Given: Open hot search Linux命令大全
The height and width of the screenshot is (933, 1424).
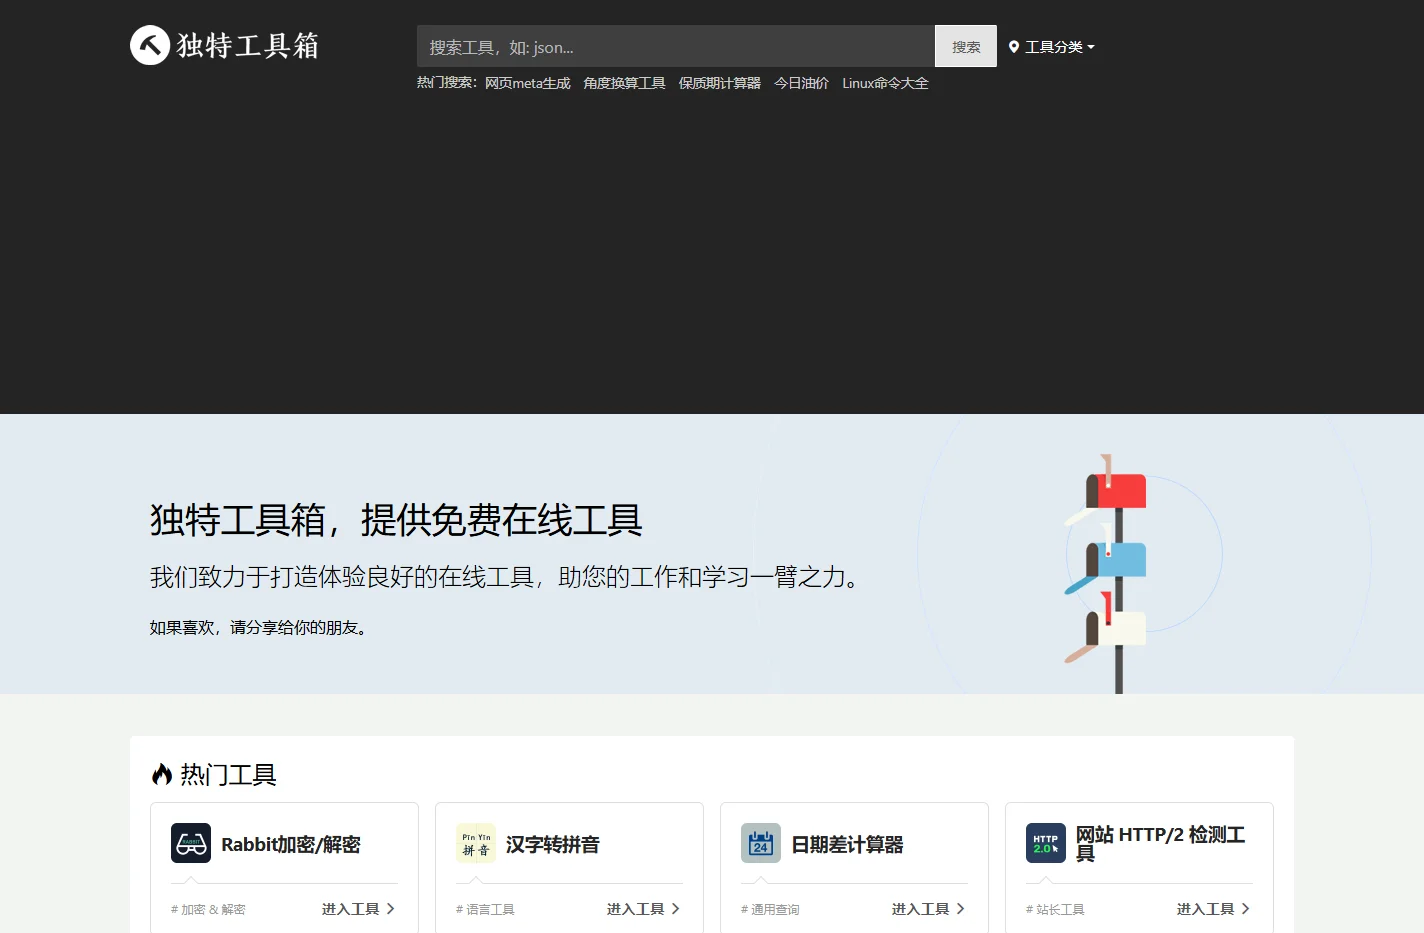Looking at the screenshot, I should (885, 83).
